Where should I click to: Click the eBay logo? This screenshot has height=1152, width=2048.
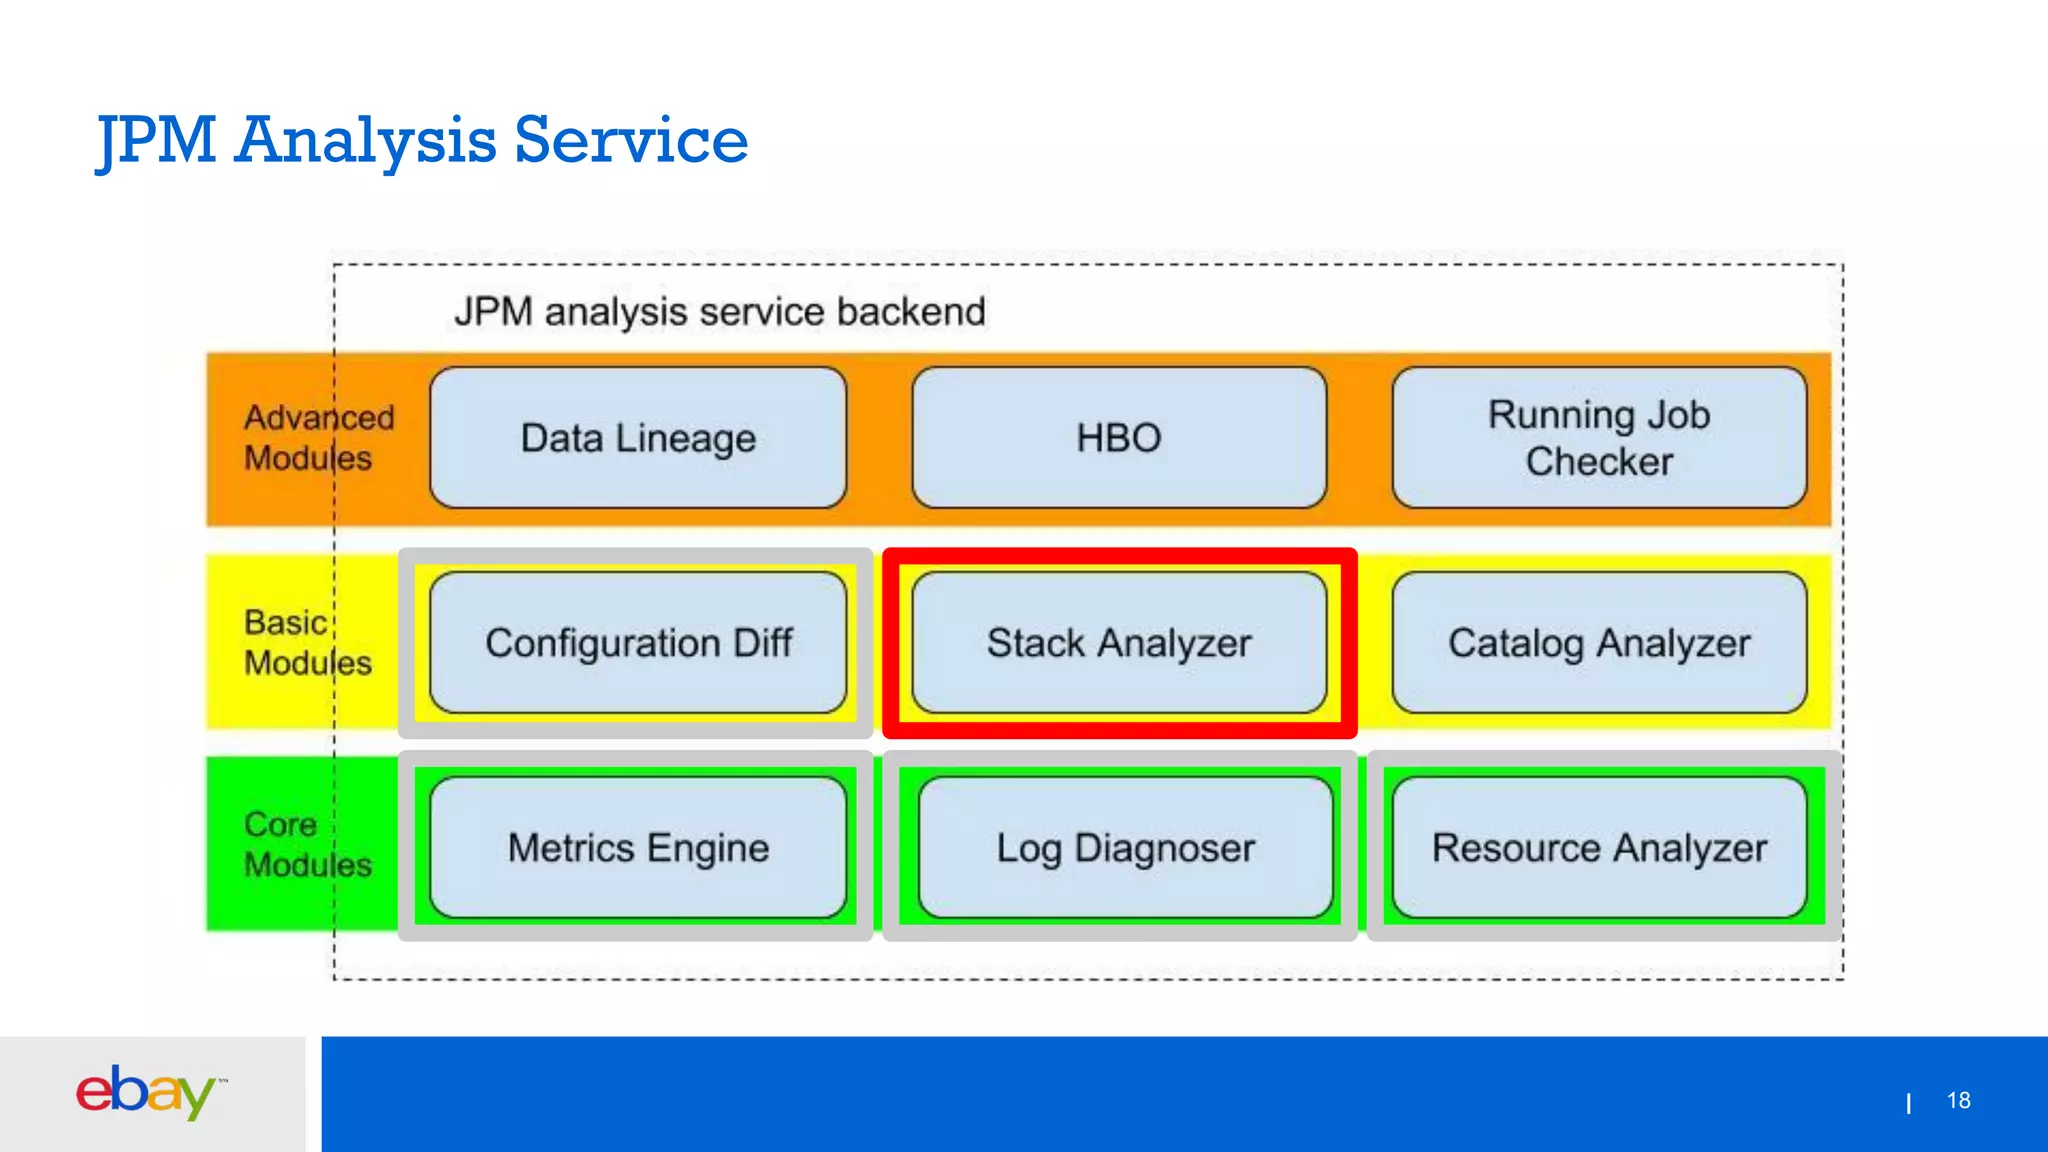coord(150,1092)
